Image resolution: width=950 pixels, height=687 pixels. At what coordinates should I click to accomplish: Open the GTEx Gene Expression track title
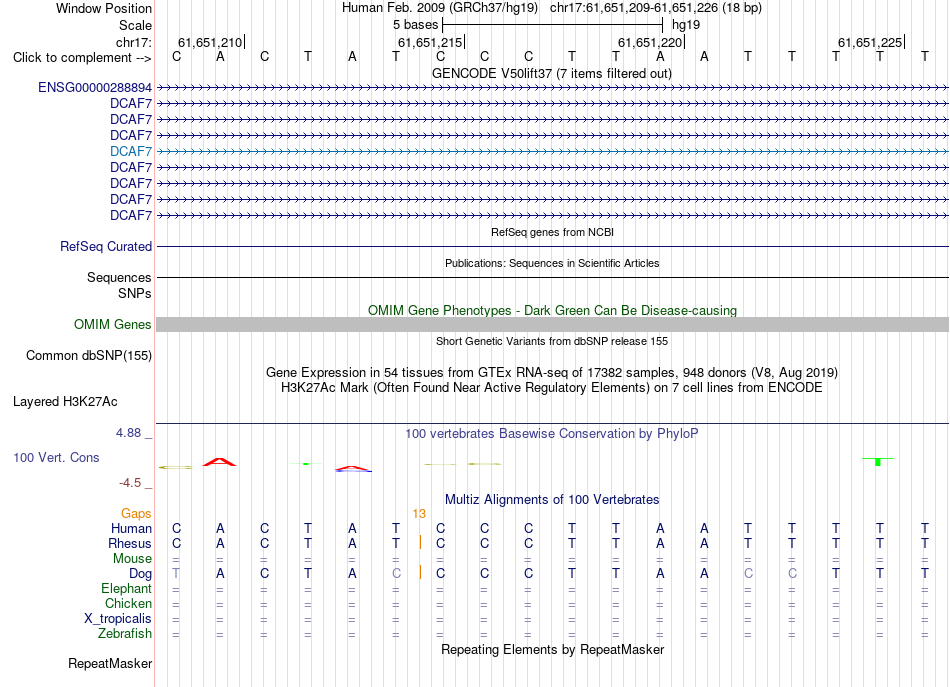coord(552,373)
